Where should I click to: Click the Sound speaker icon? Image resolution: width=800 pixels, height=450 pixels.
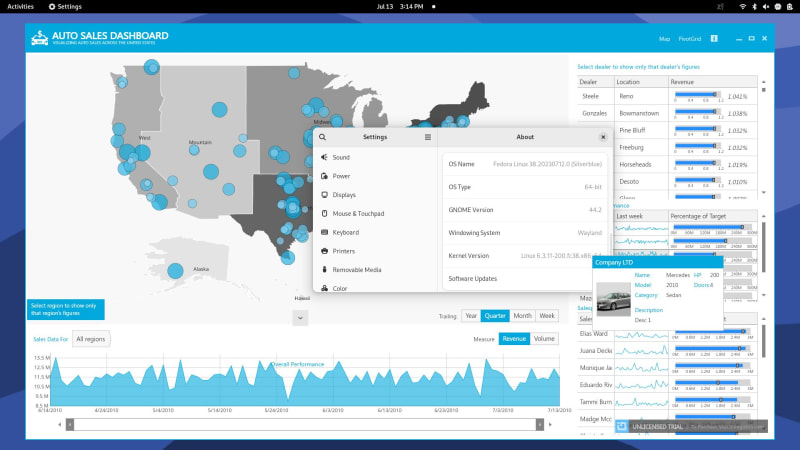tap(324, 157)
